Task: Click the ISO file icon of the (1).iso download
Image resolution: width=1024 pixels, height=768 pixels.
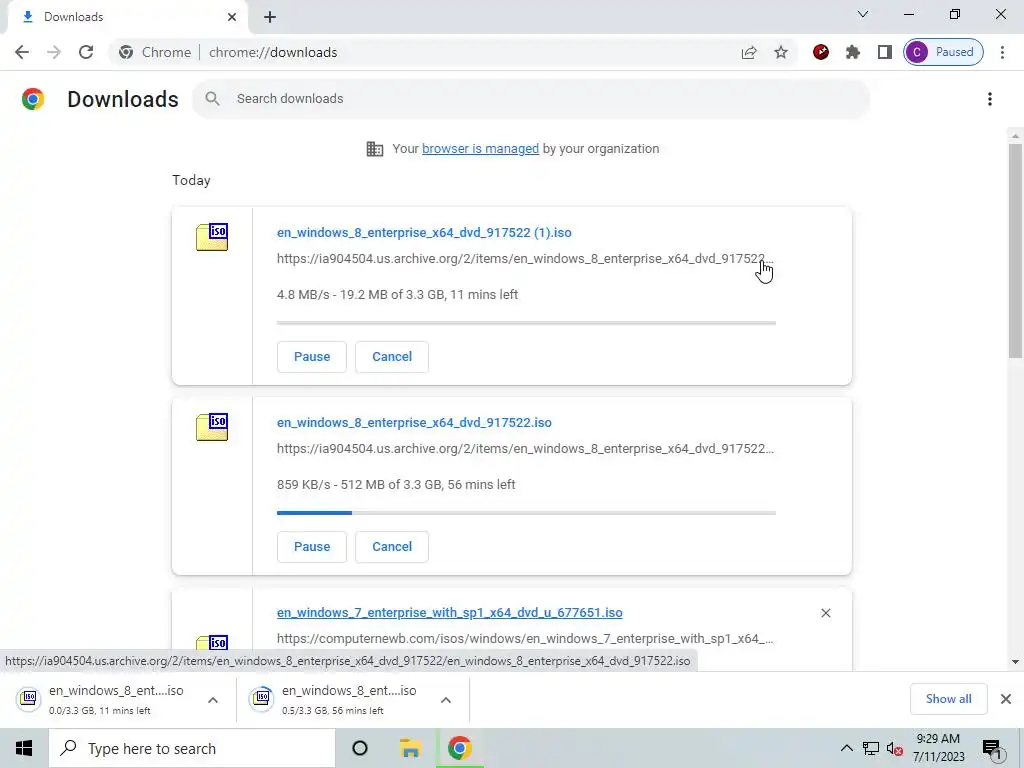Action: [212, 237]
